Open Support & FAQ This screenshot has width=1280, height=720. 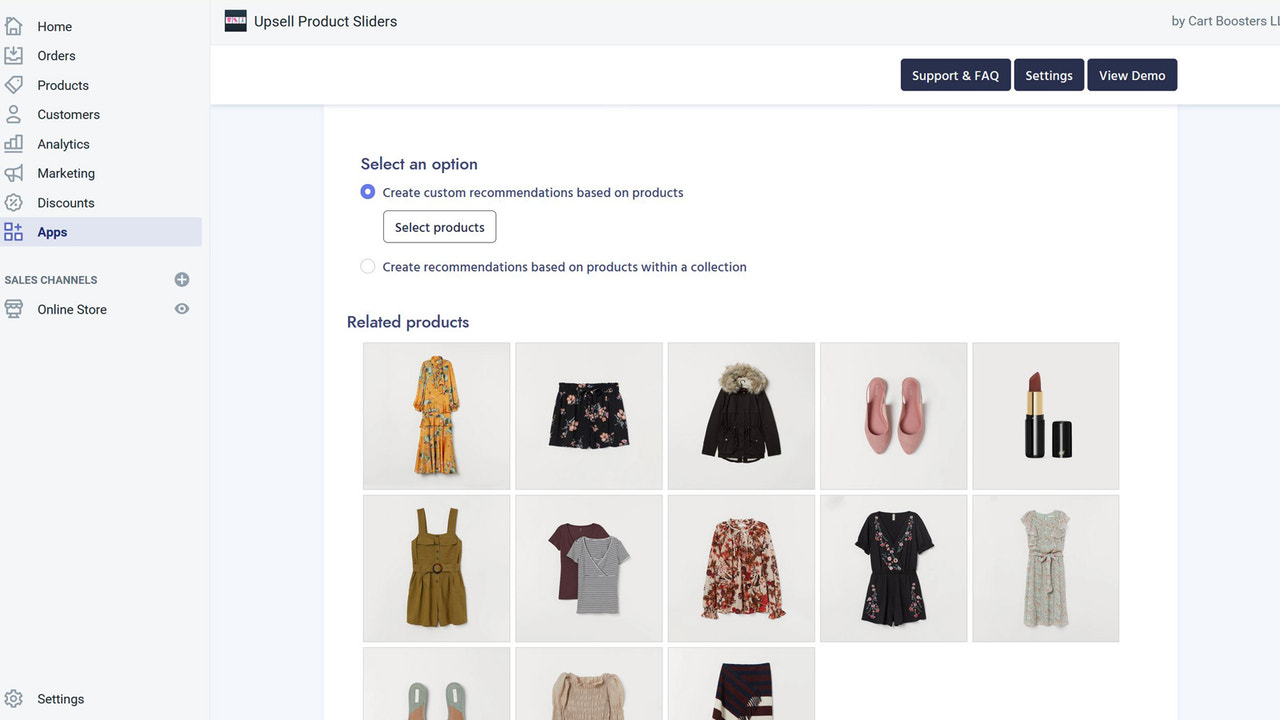954,74
